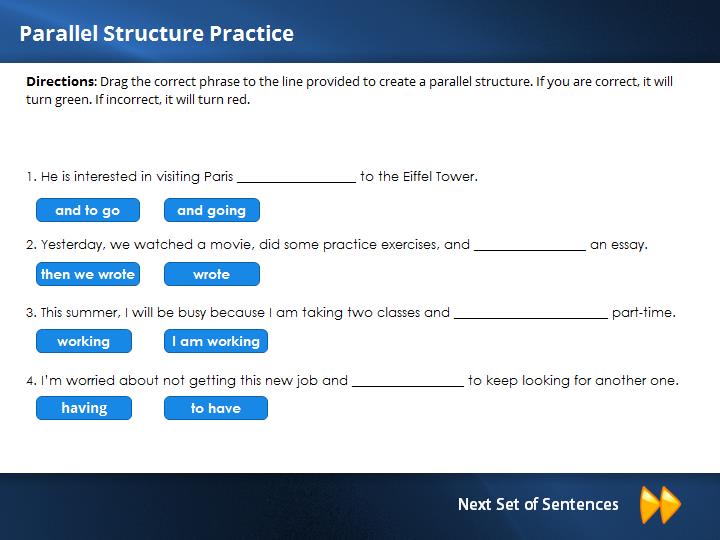Open the Next Set of Sentences link
This screenshot has height=540, width=720.
[x=538, y=504]
